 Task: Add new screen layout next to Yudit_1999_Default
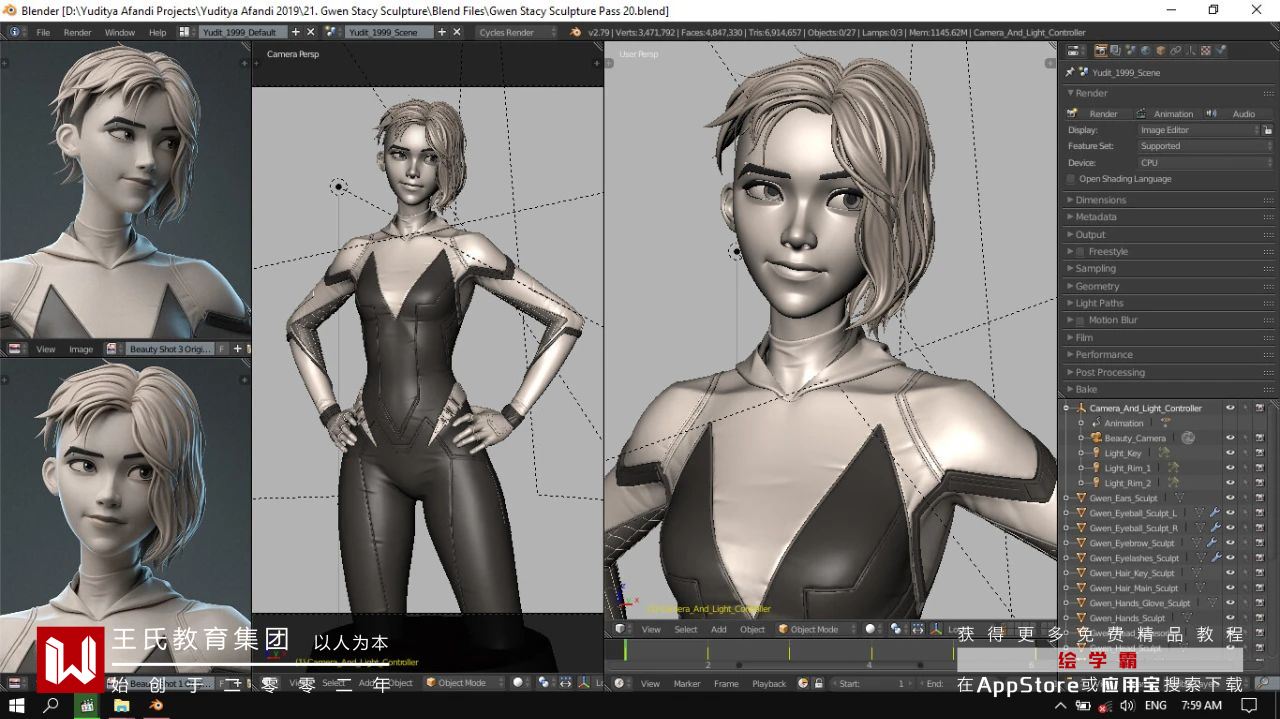[x=295, y=32]
